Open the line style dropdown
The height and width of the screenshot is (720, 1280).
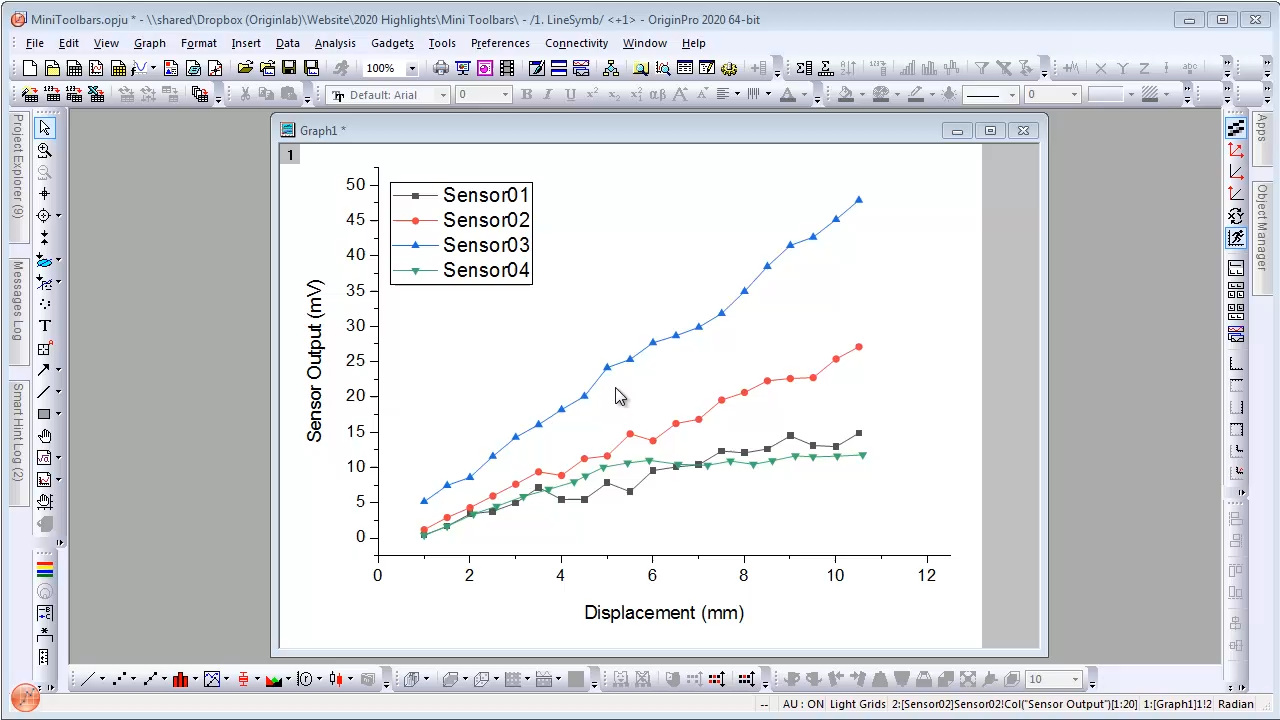pyautogui.click(x=1012, y=95)
